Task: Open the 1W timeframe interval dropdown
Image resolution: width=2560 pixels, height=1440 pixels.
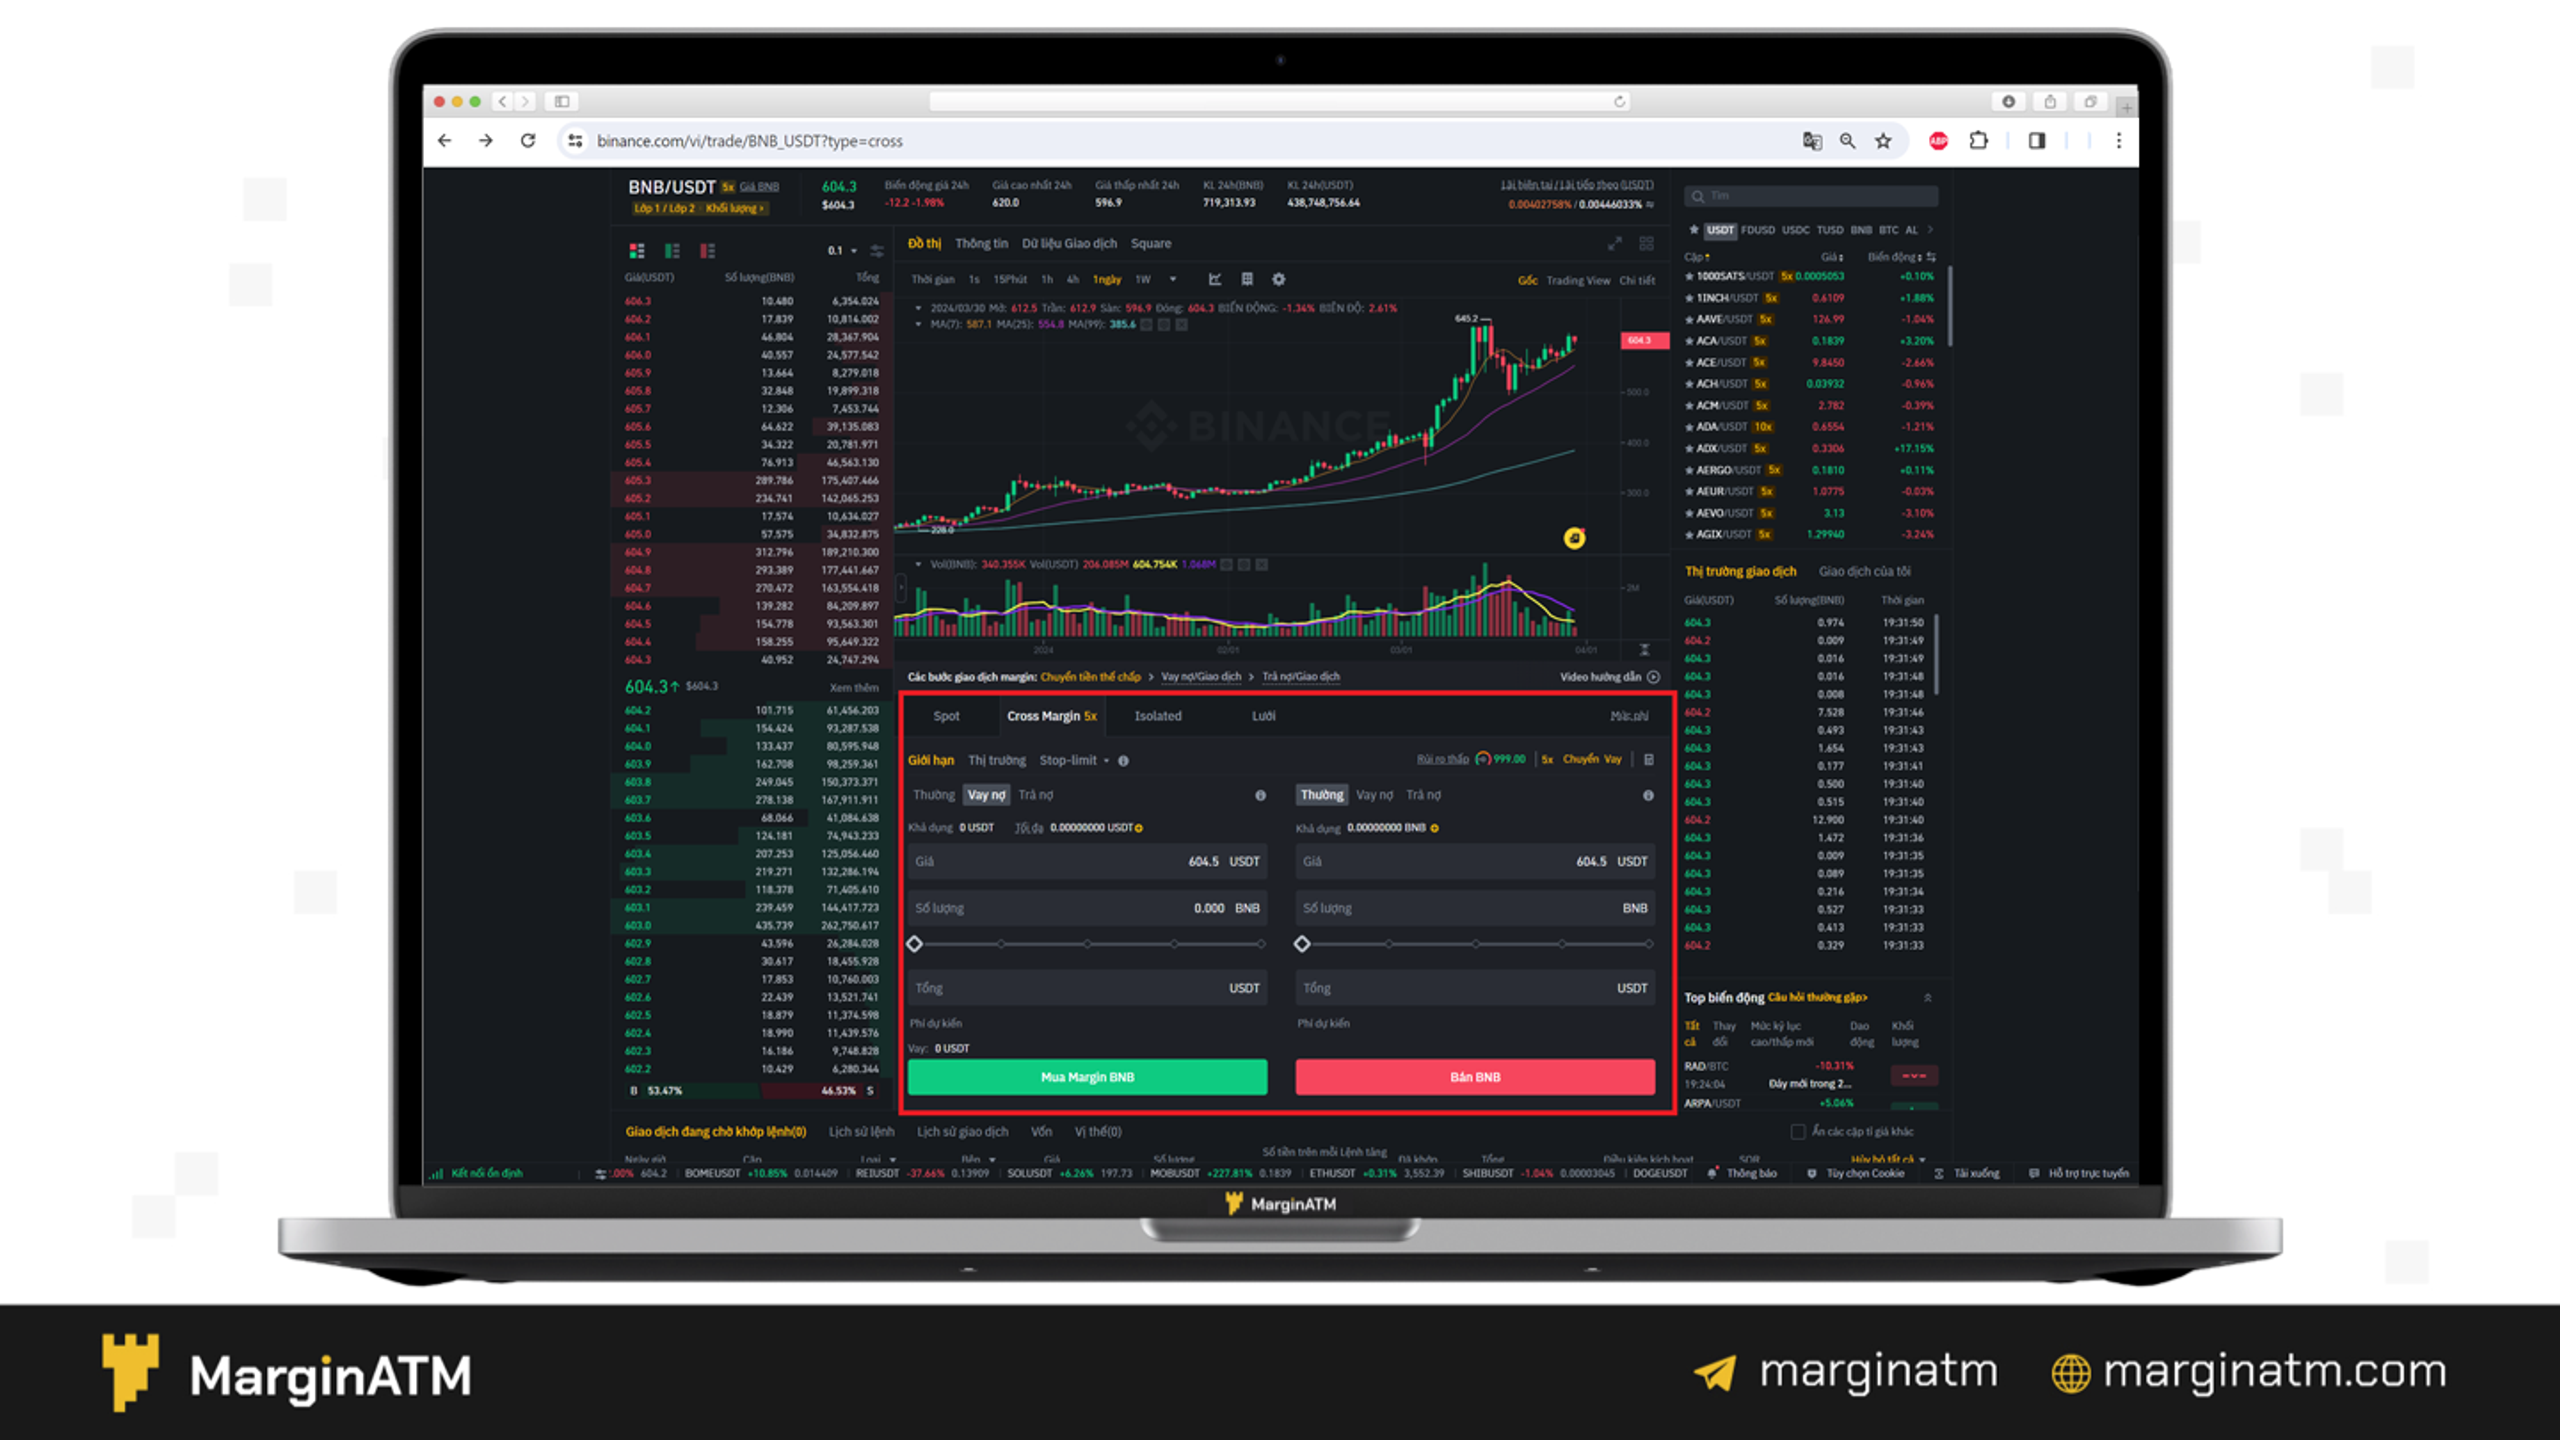Action: click(1173, 280)
